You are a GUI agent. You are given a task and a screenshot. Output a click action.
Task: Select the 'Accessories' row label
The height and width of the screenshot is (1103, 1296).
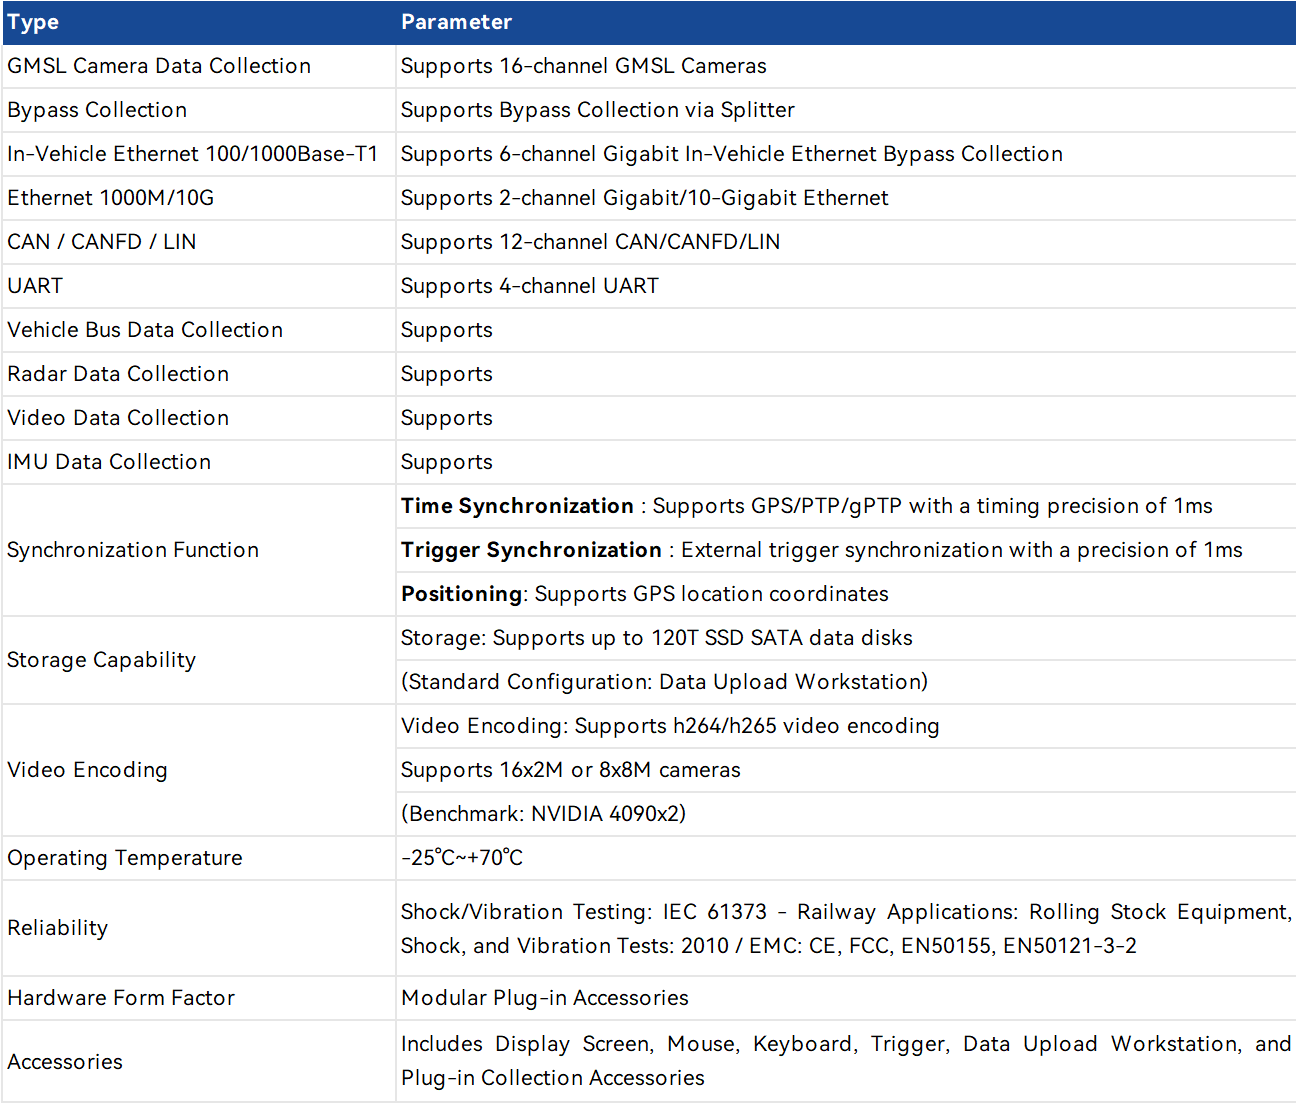(x=65, y=1062)
